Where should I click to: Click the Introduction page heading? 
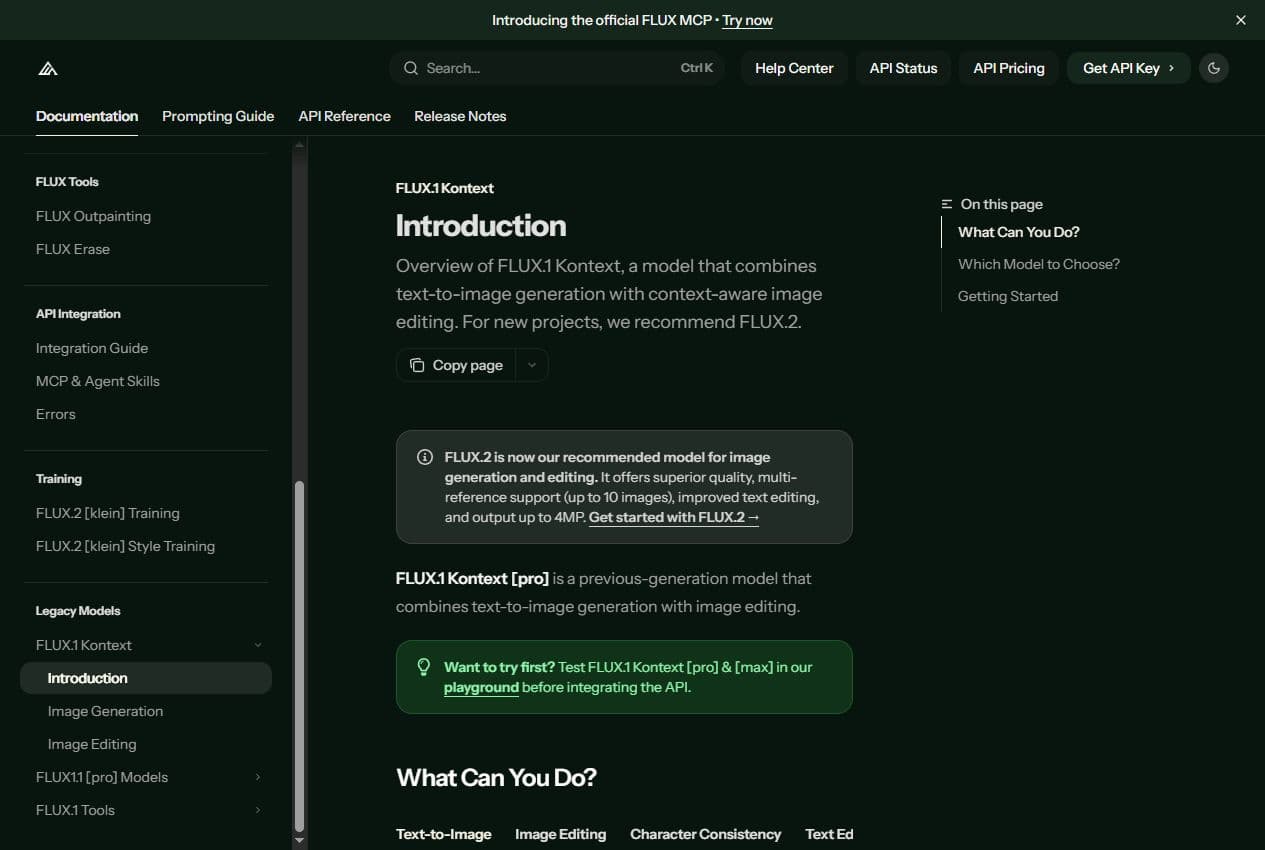point(481,225)
